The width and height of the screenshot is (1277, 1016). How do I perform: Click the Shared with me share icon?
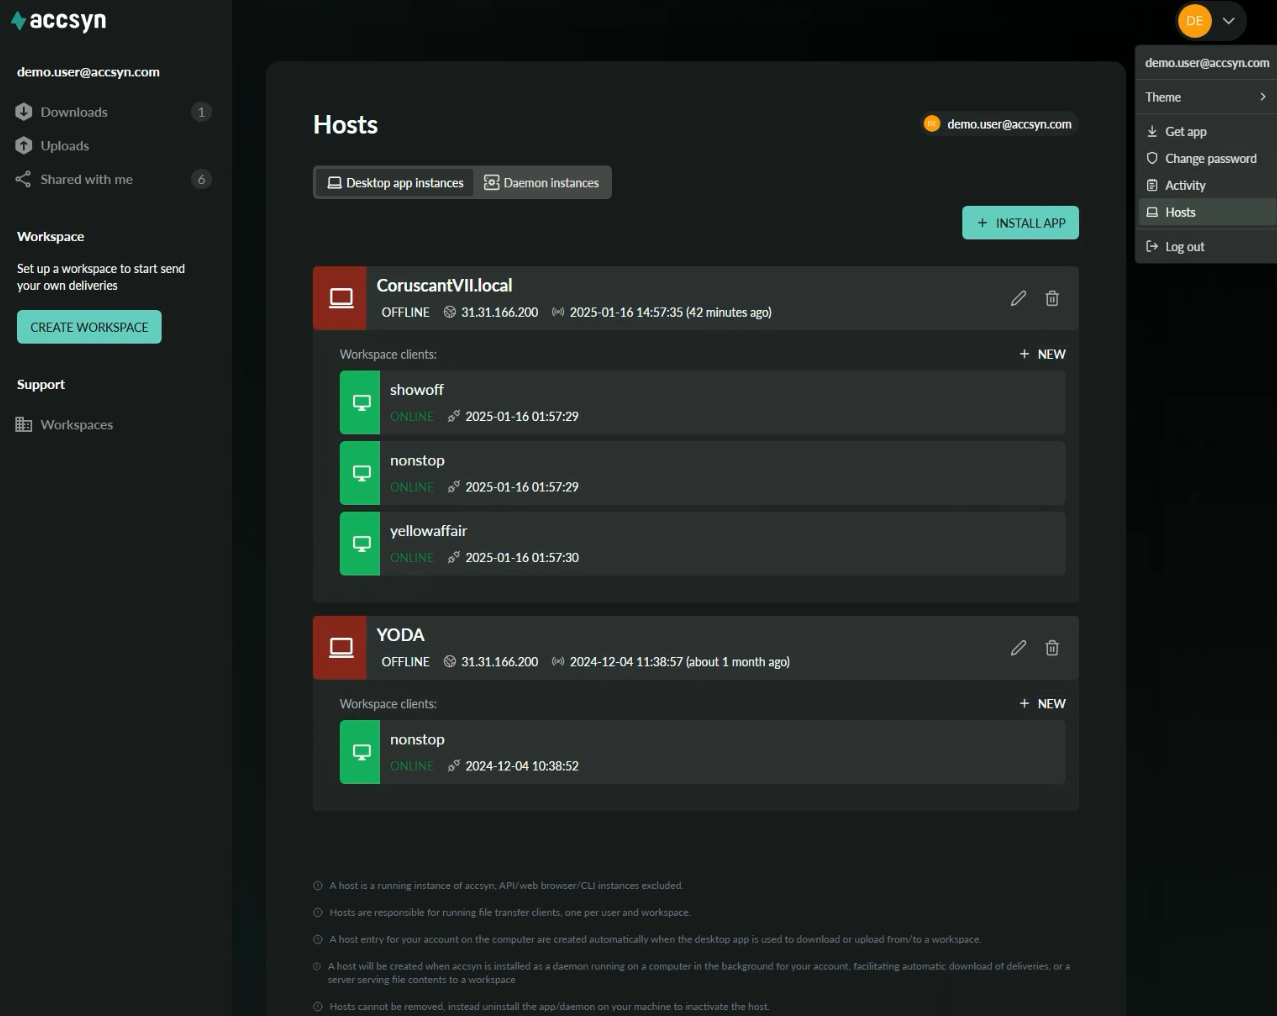click(x=24, y=180)
